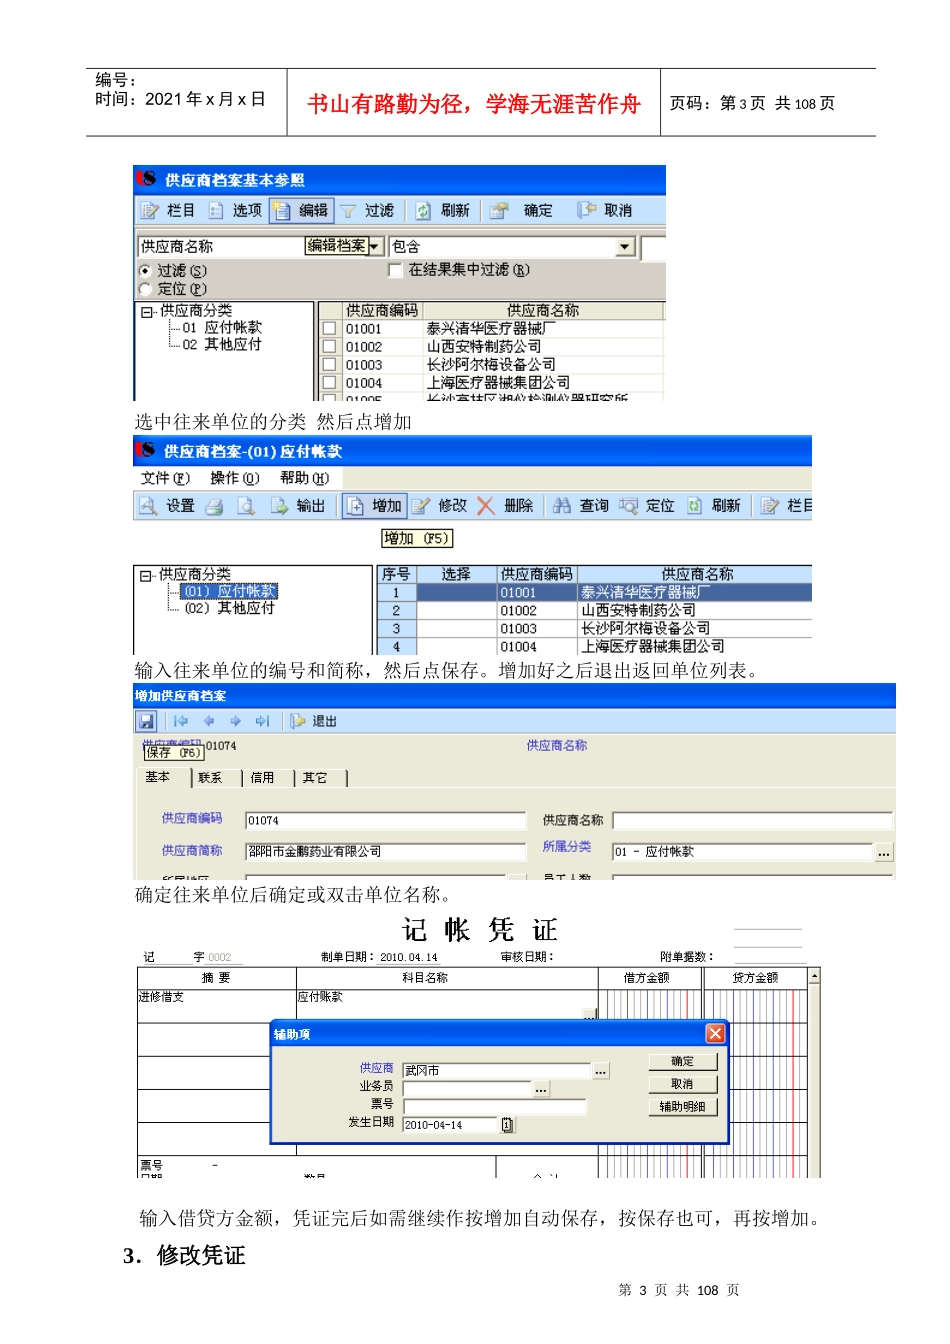Viewport: 950px width, 1344px height.
Task: Click 修改 pencil icon in toolbar
Action: (421, 506)
